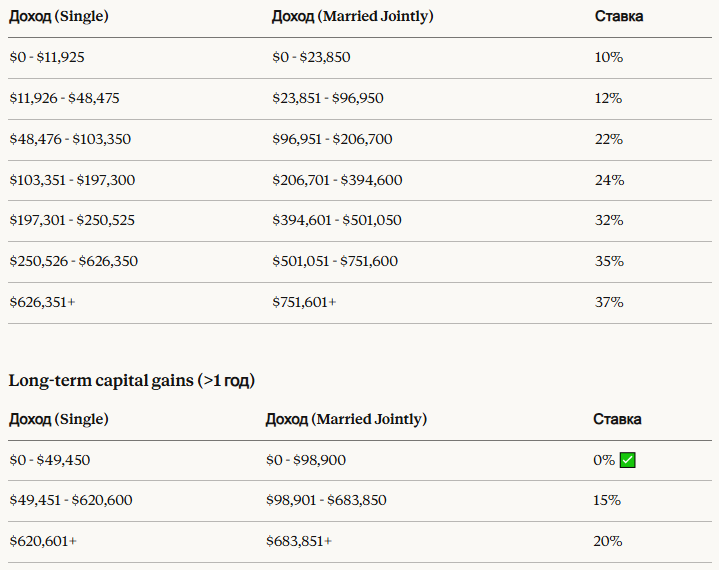
Task: Click the 20% capital gains rate
Action: tap(607, 541)
